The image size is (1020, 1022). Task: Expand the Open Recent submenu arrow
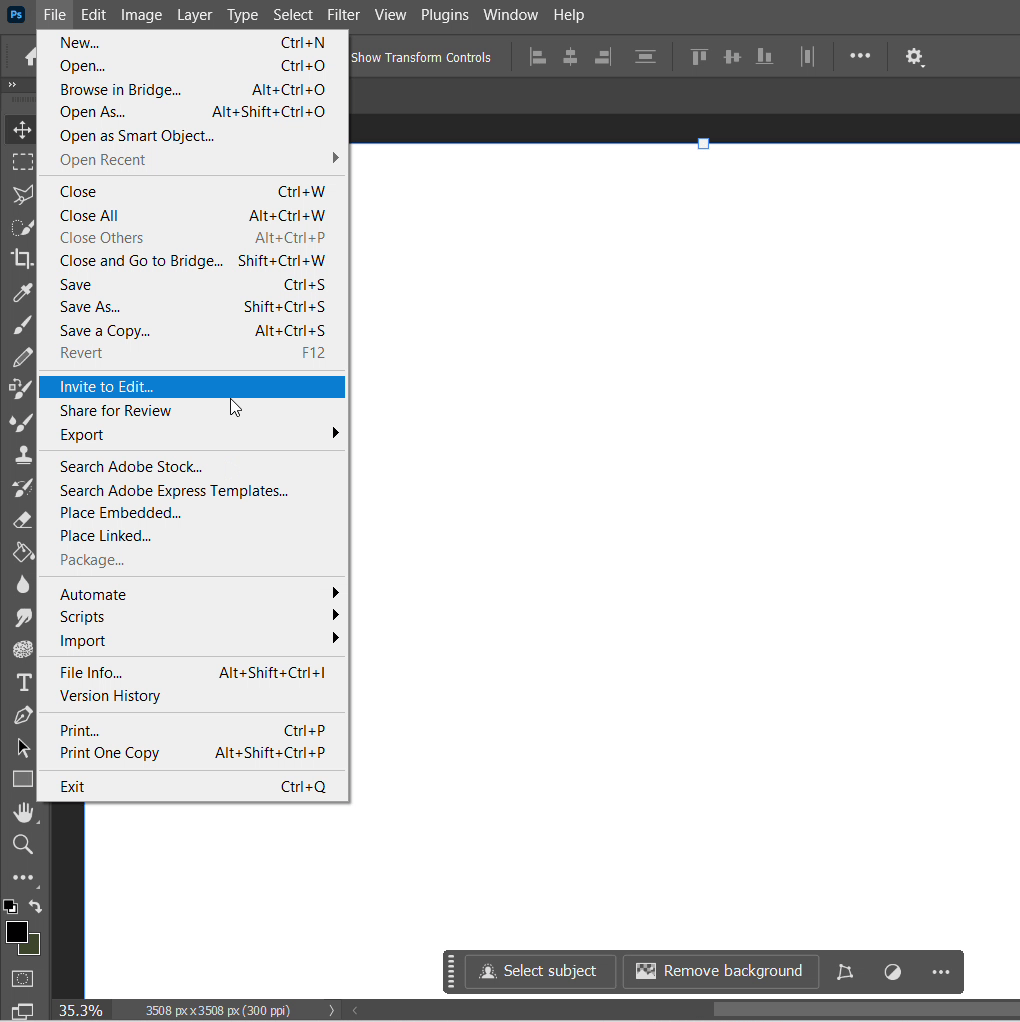pyautogui.click(x=335, y=158)
